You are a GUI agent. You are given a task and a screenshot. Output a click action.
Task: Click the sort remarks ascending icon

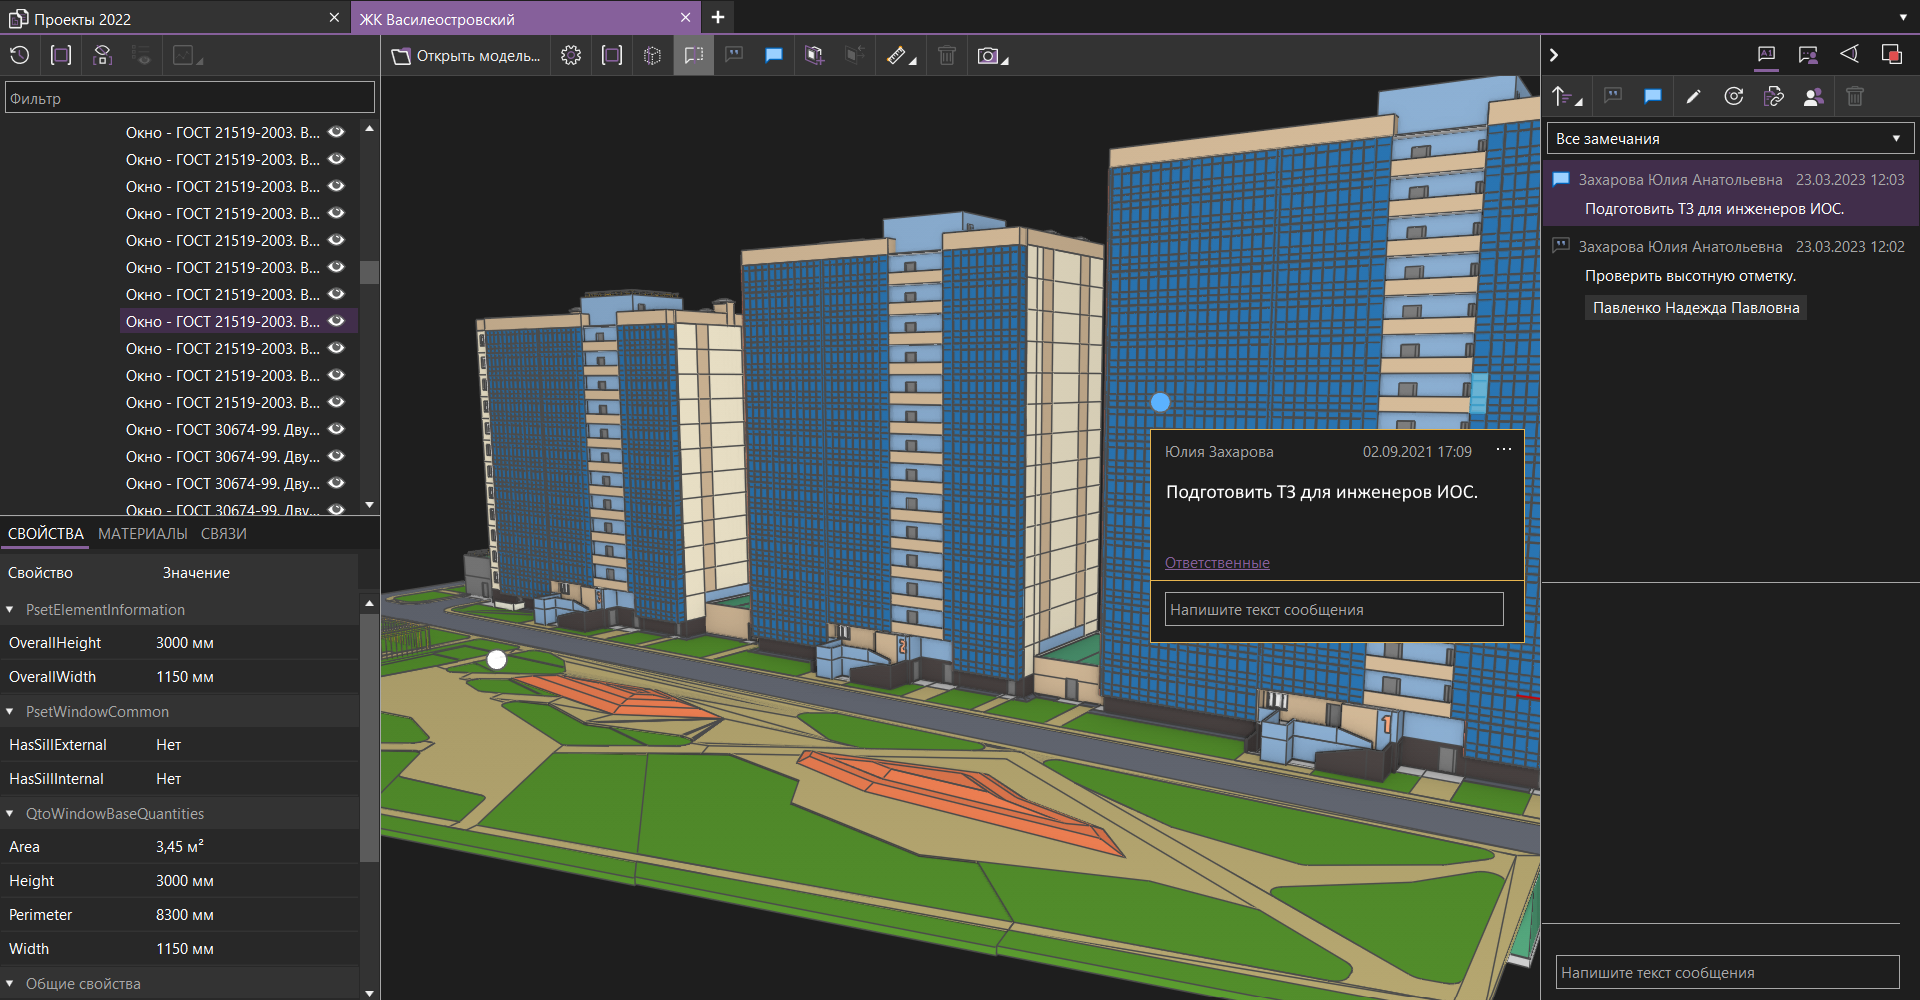tap(1563, 97)
